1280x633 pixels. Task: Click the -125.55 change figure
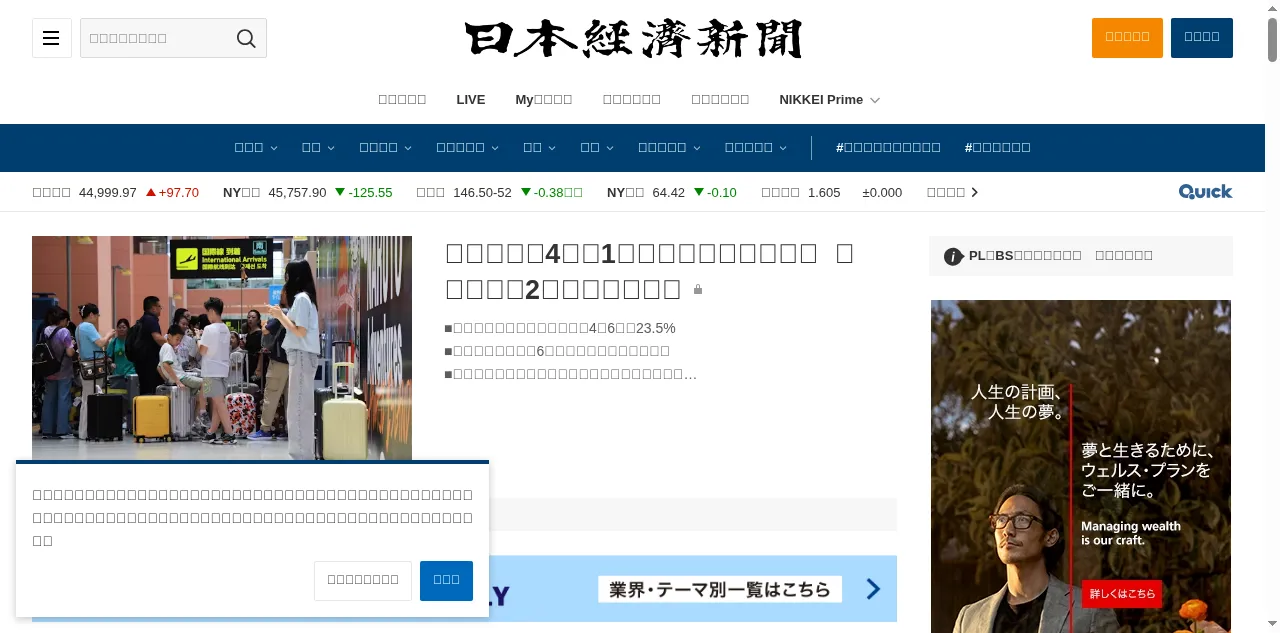pos(364,193)
